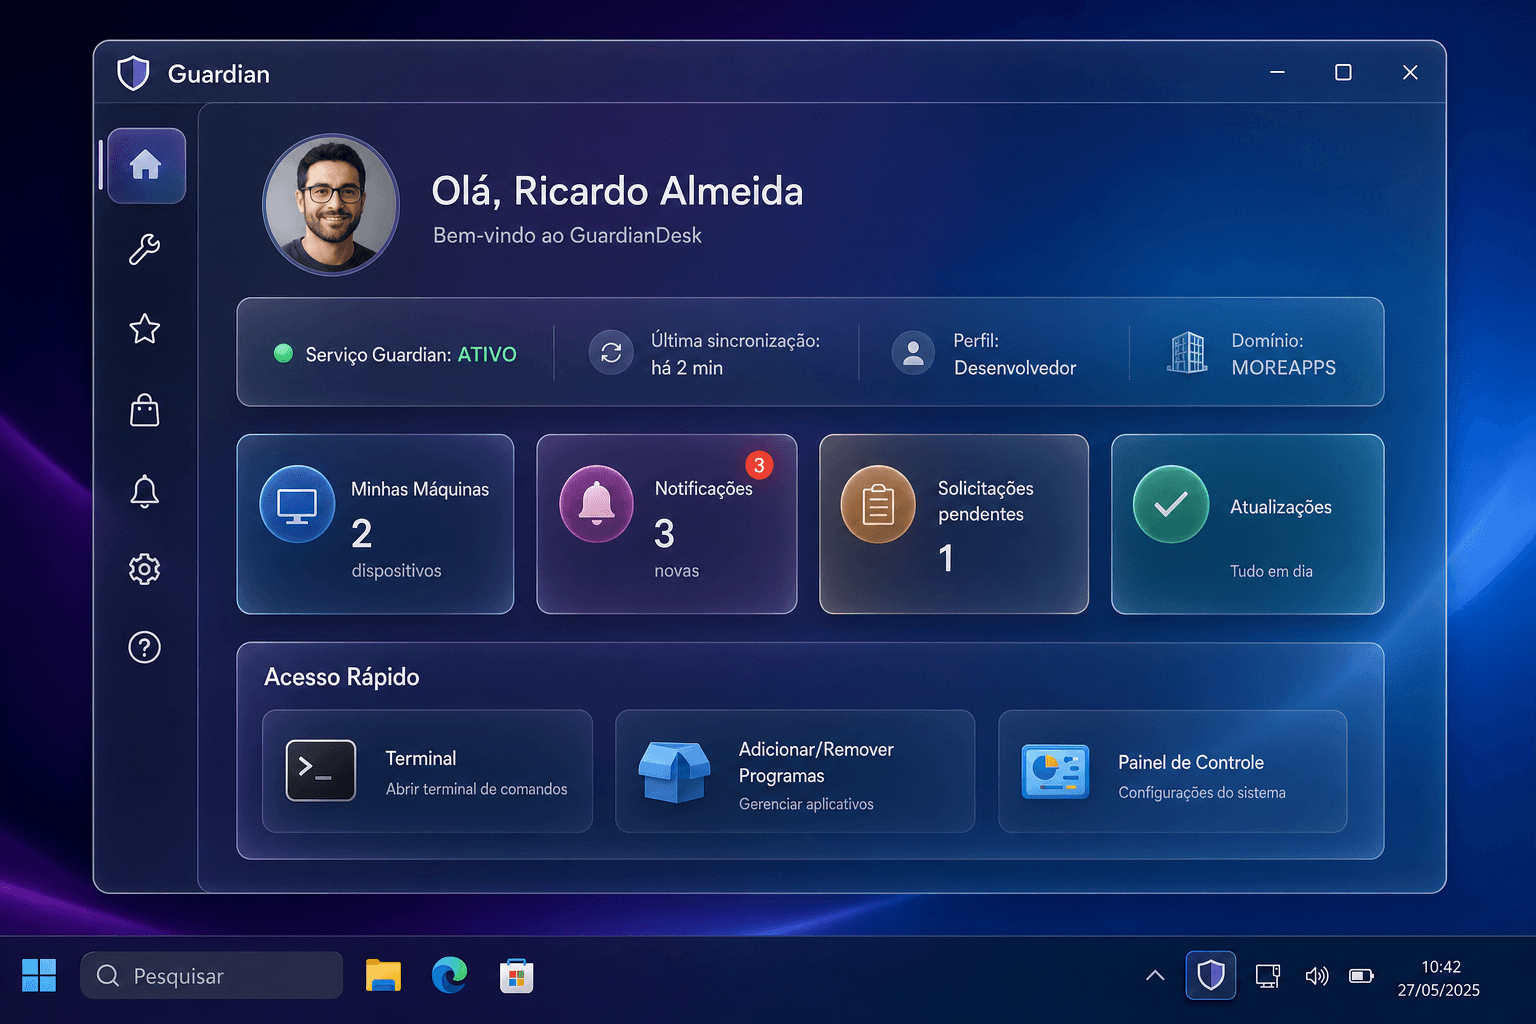The width and height of the screenshot is (1536, 1024).
Task: Click "Gerenciar aplicativos" text
Action: (x=806, y=804)
